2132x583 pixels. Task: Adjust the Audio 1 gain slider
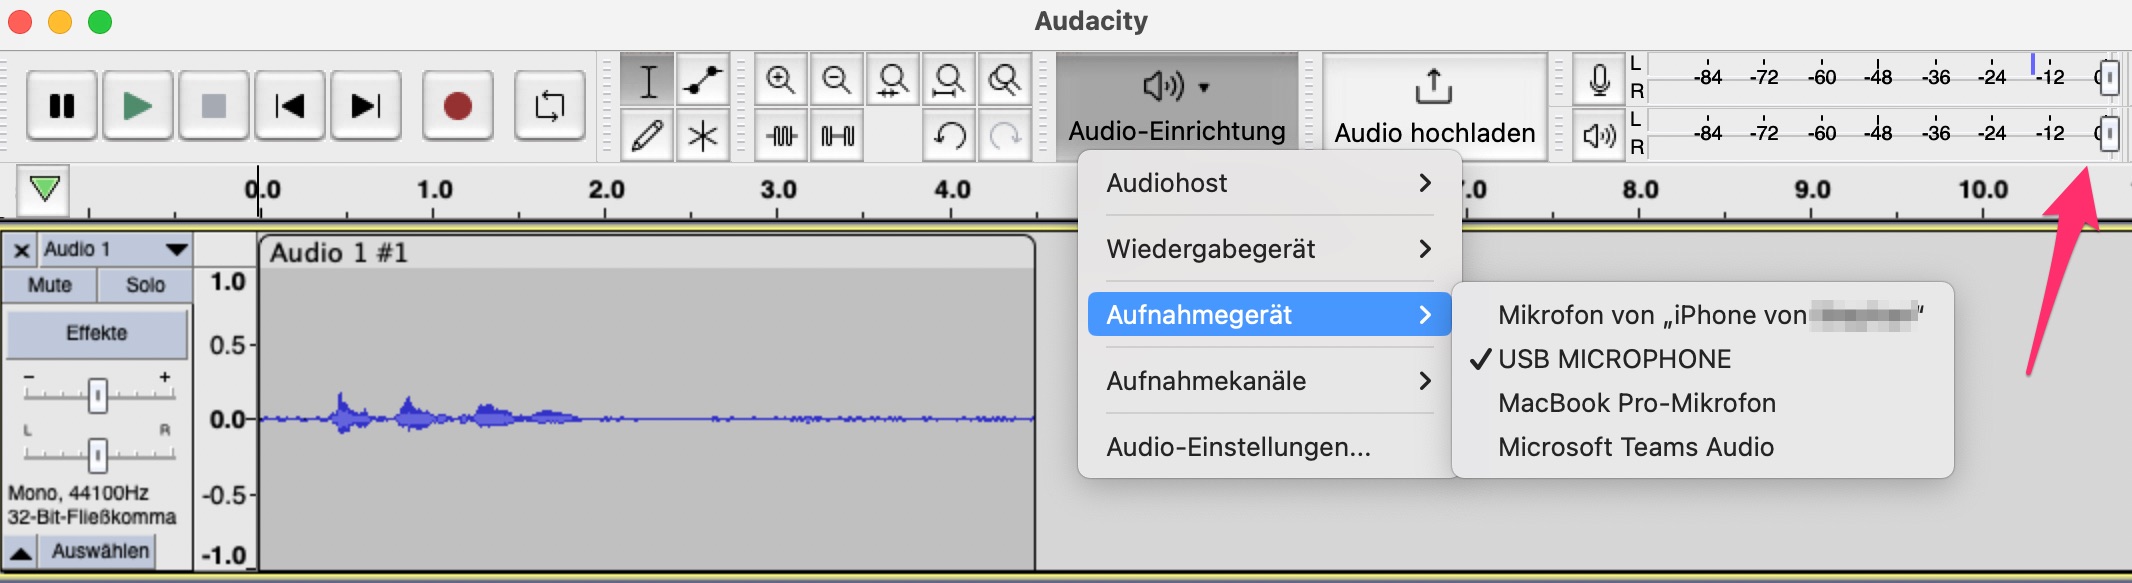pyautogui.click(x=97, y=396)
